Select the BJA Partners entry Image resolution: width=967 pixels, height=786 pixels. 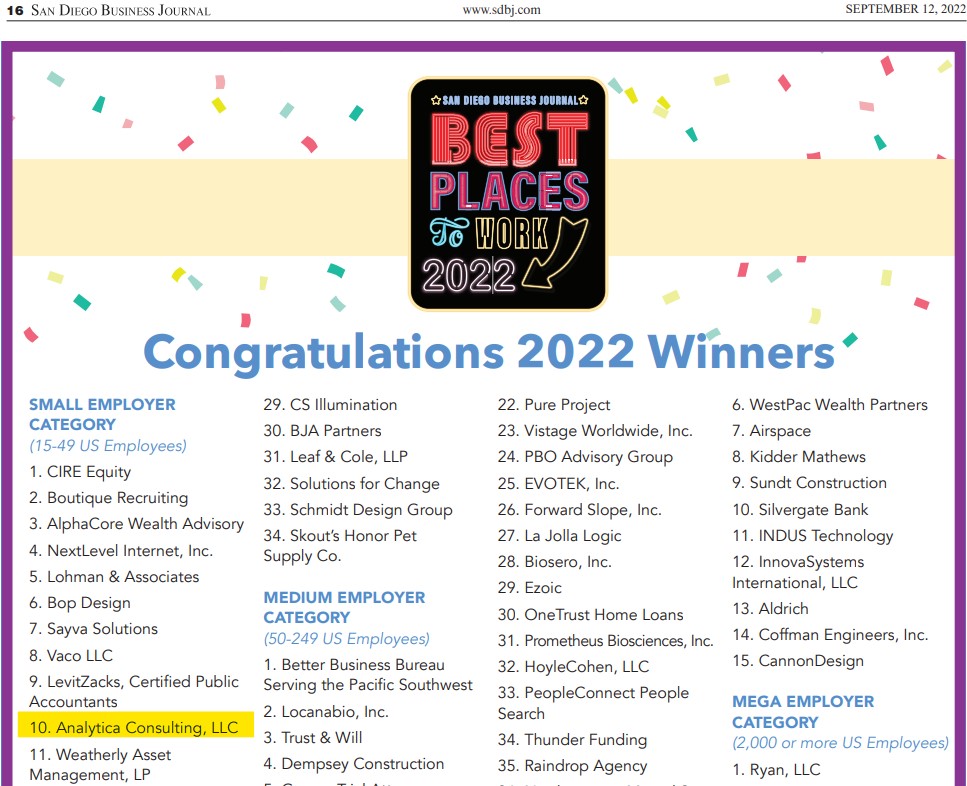click(323, 431)
